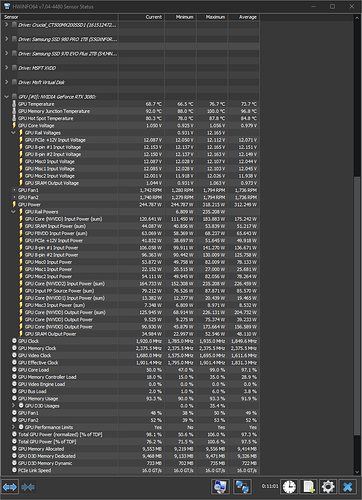Viewport: 362px width, 500px height.
Task: Expand GPU Performance Limits entry
Action: 13,427
